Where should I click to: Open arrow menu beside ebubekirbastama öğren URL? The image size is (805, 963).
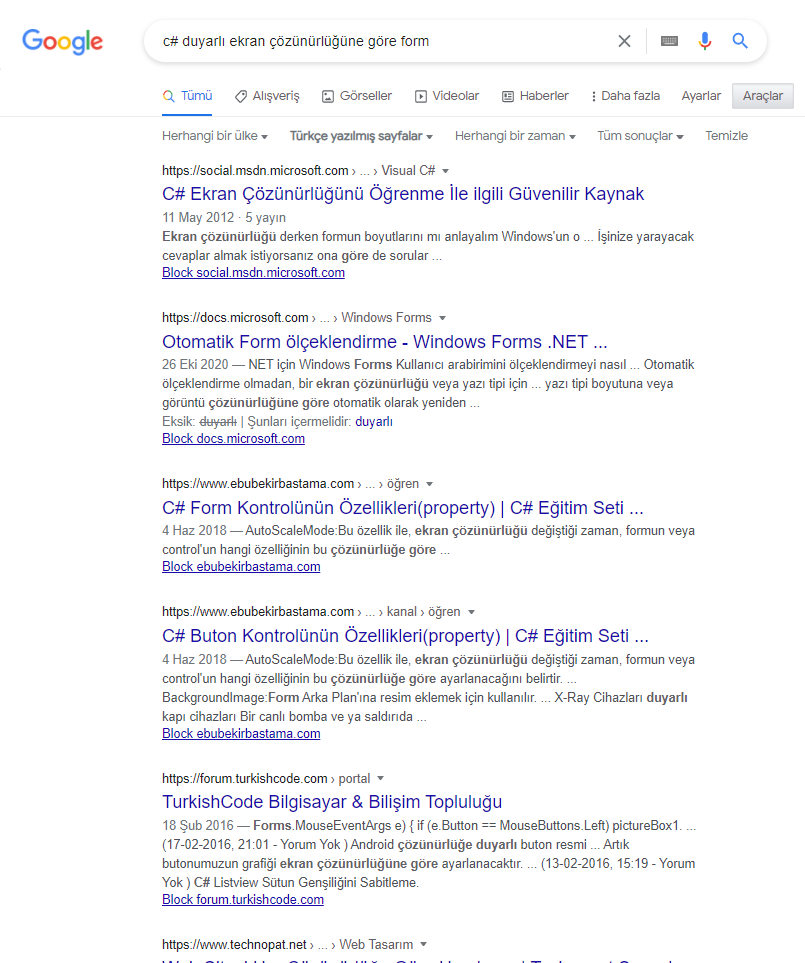tap(429, 484)
